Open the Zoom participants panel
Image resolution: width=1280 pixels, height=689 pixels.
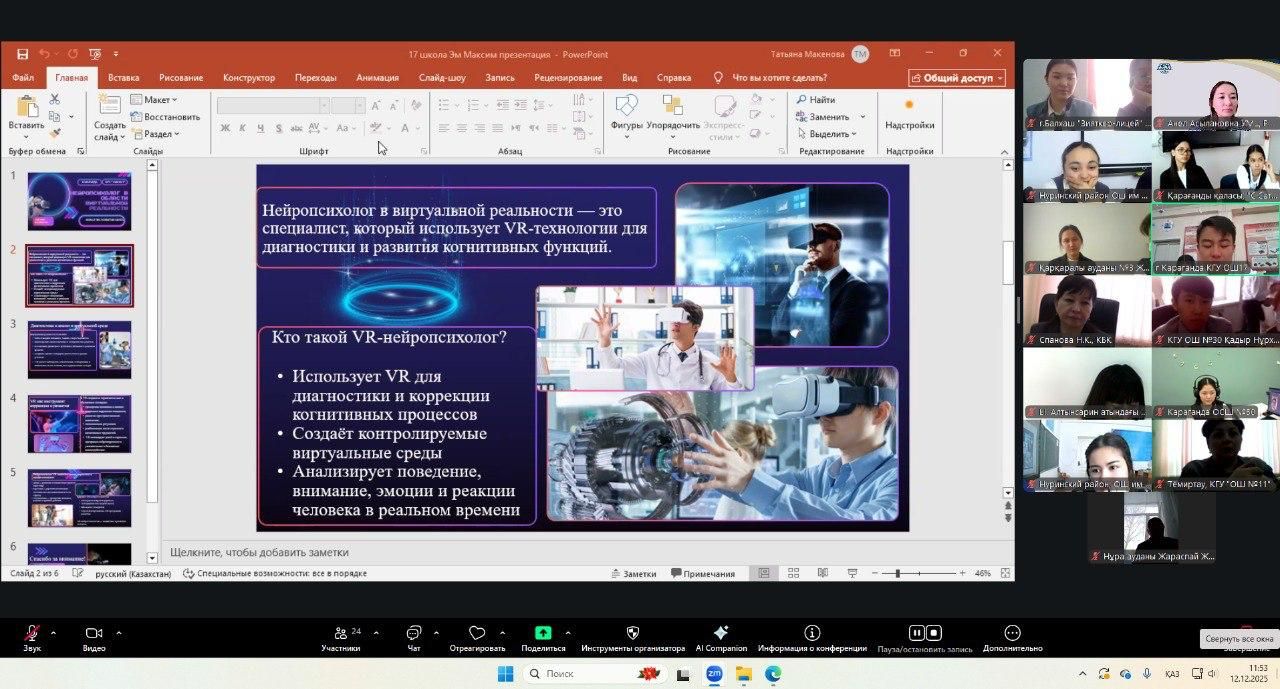341,634
